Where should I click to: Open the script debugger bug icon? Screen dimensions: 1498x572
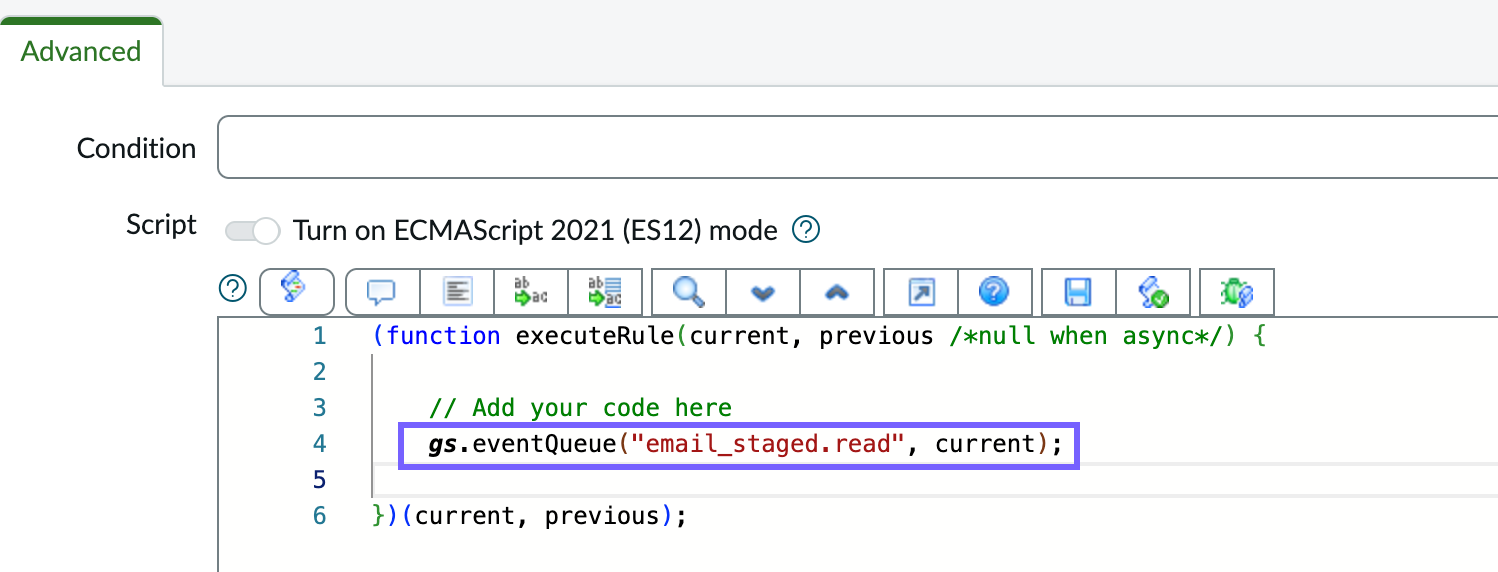pos(1237,292)
